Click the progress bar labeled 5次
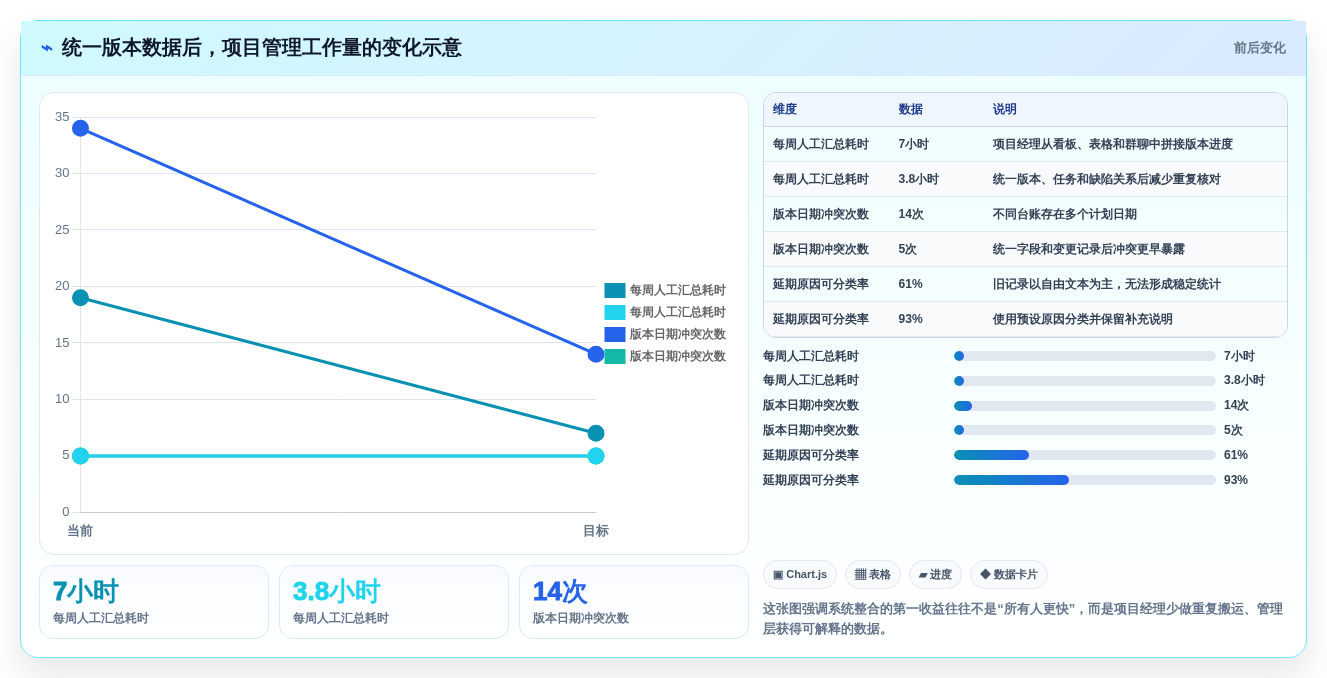The width and height of the screenshot is (1327, 678). pyautogui.click(x=1085, y=430)
